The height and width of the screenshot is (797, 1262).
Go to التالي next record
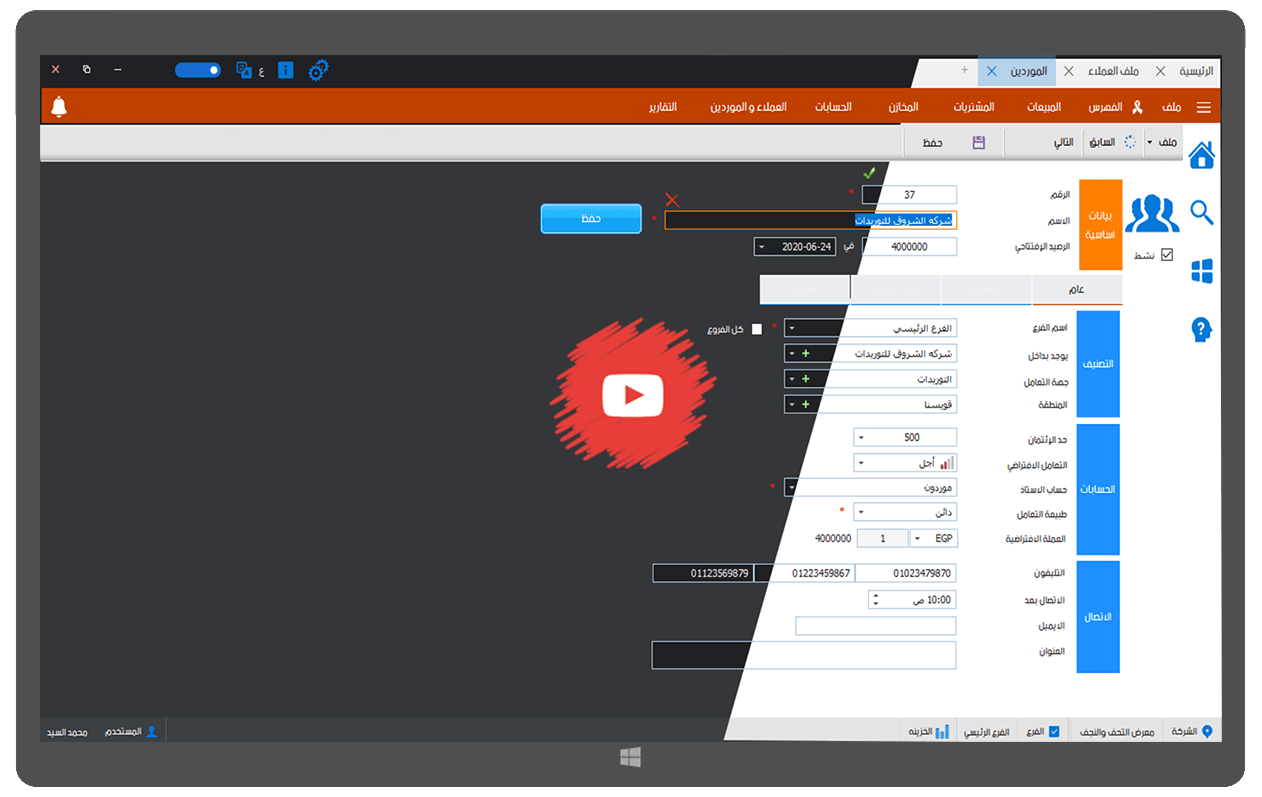[1063, 143]
